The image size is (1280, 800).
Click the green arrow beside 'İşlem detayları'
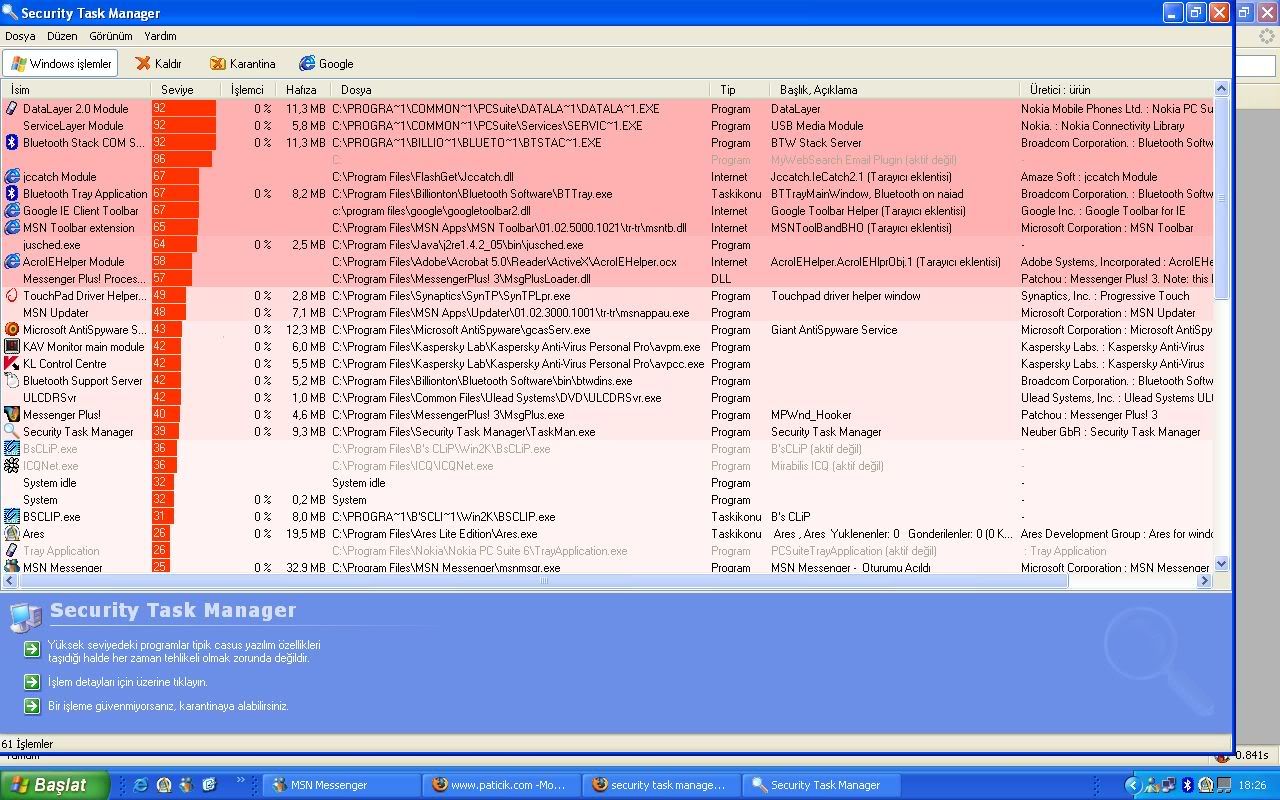point(32,682)
